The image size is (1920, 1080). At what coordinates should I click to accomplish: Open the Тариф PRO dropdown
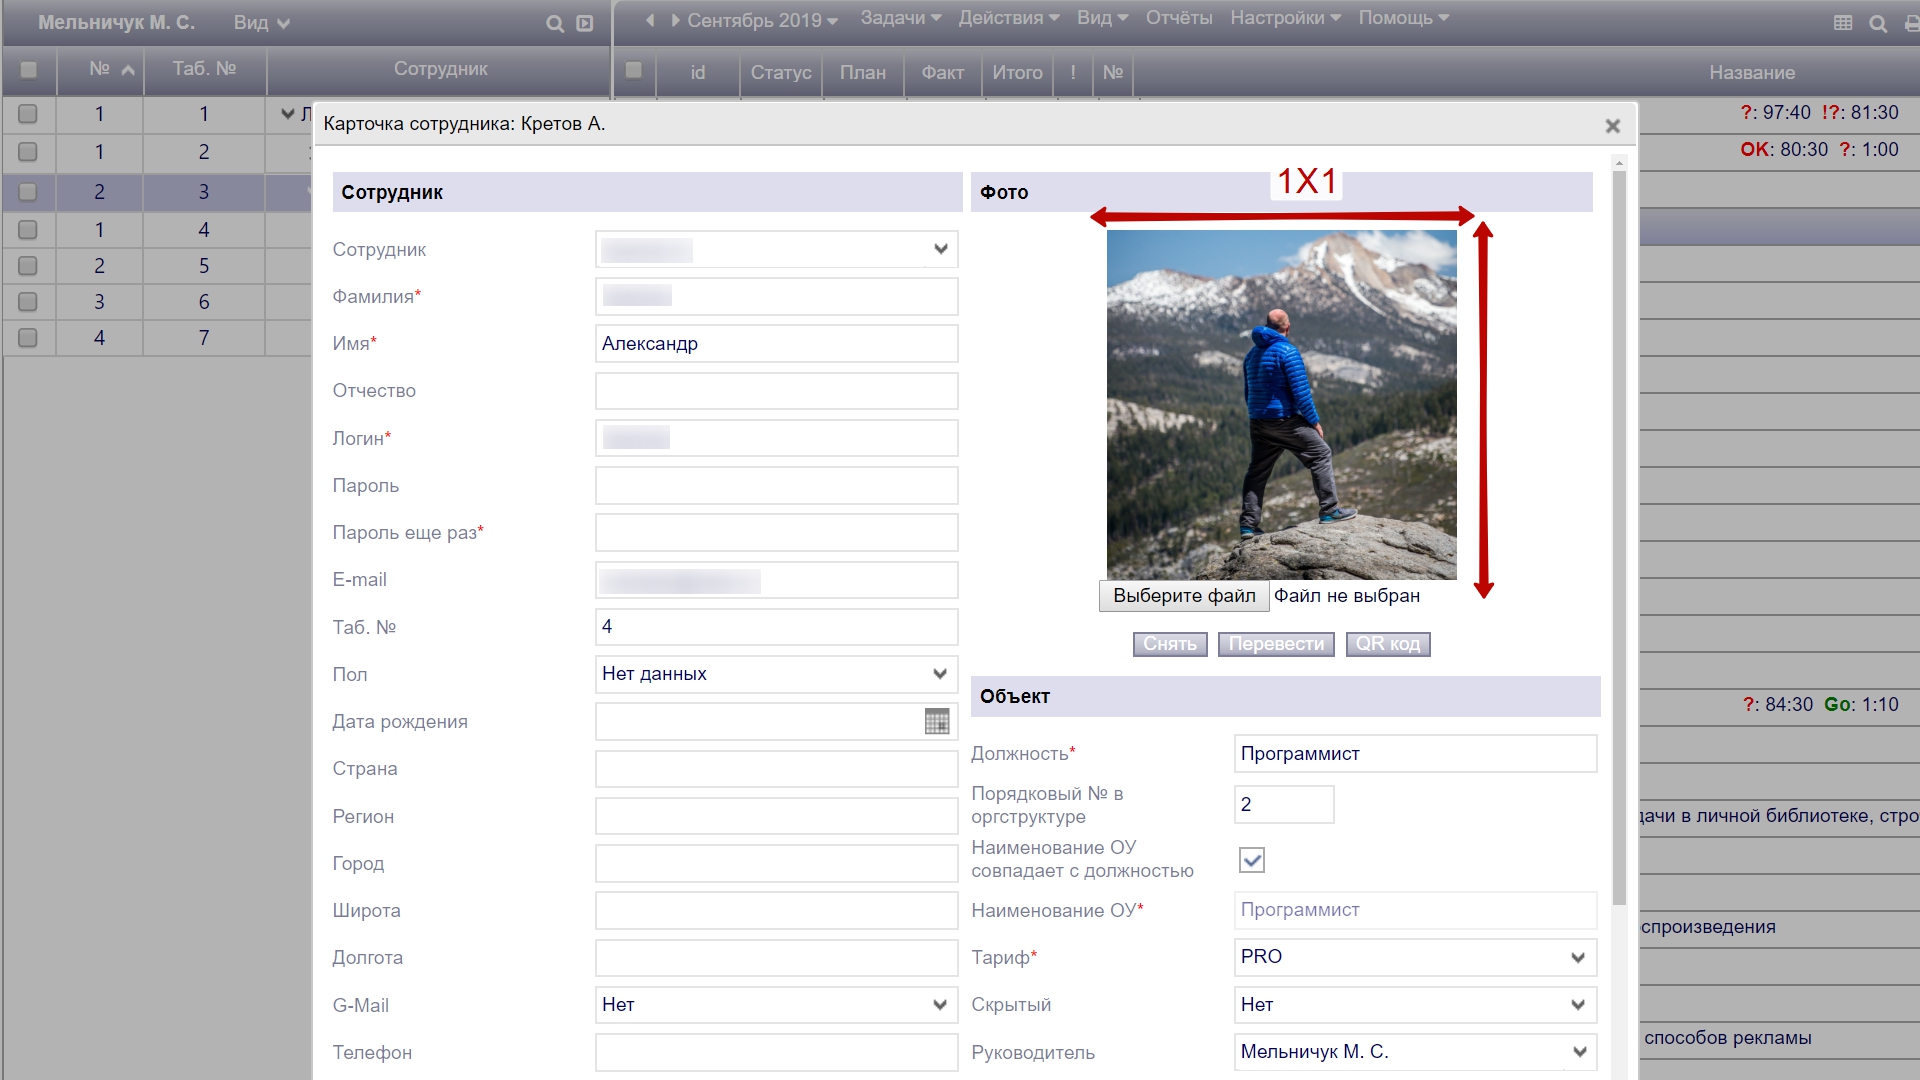[x=1414, y=957]
